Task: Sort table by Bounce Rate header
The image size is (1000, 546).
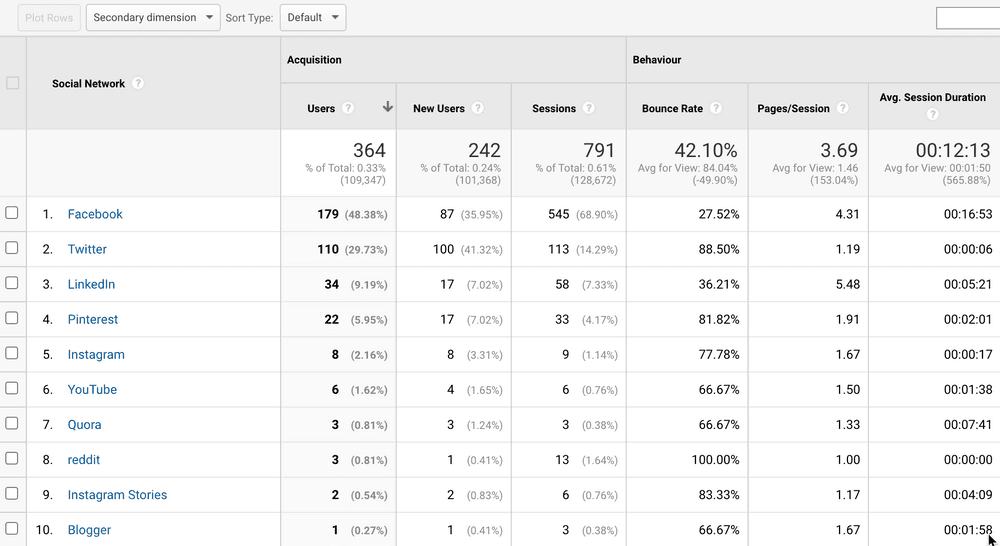Action: tap(672, 109)
